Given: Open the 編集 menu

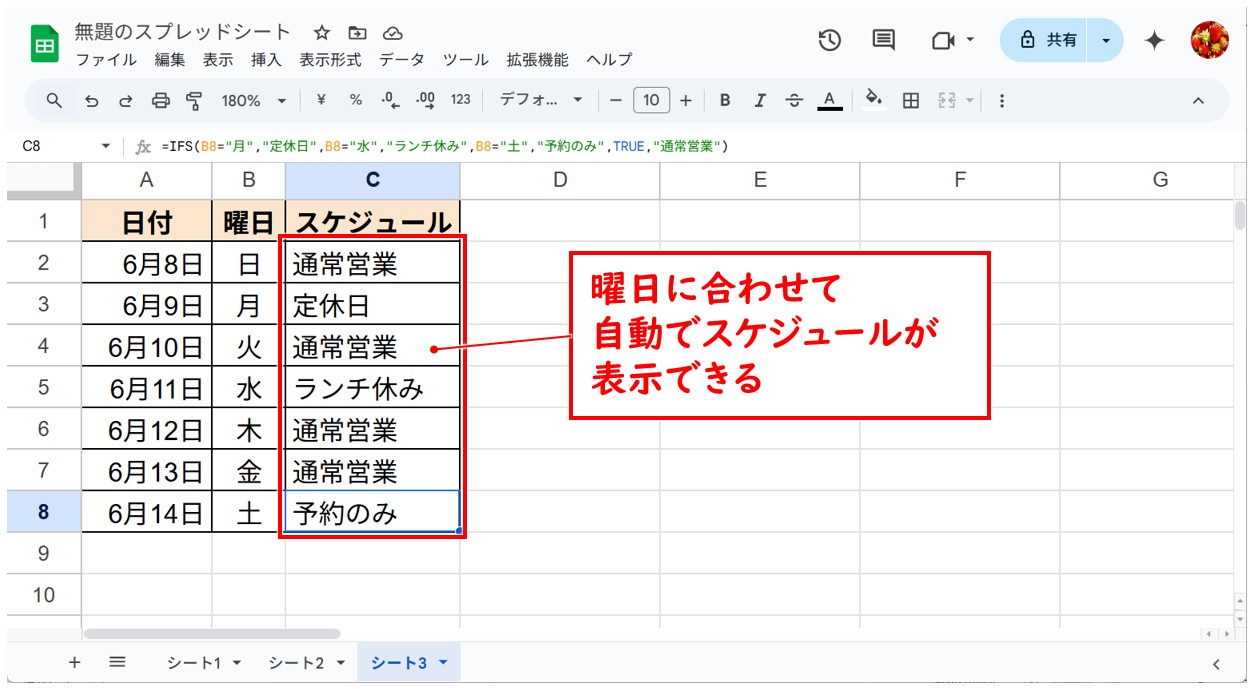Looking at the screenshot, I should (170, 60).
